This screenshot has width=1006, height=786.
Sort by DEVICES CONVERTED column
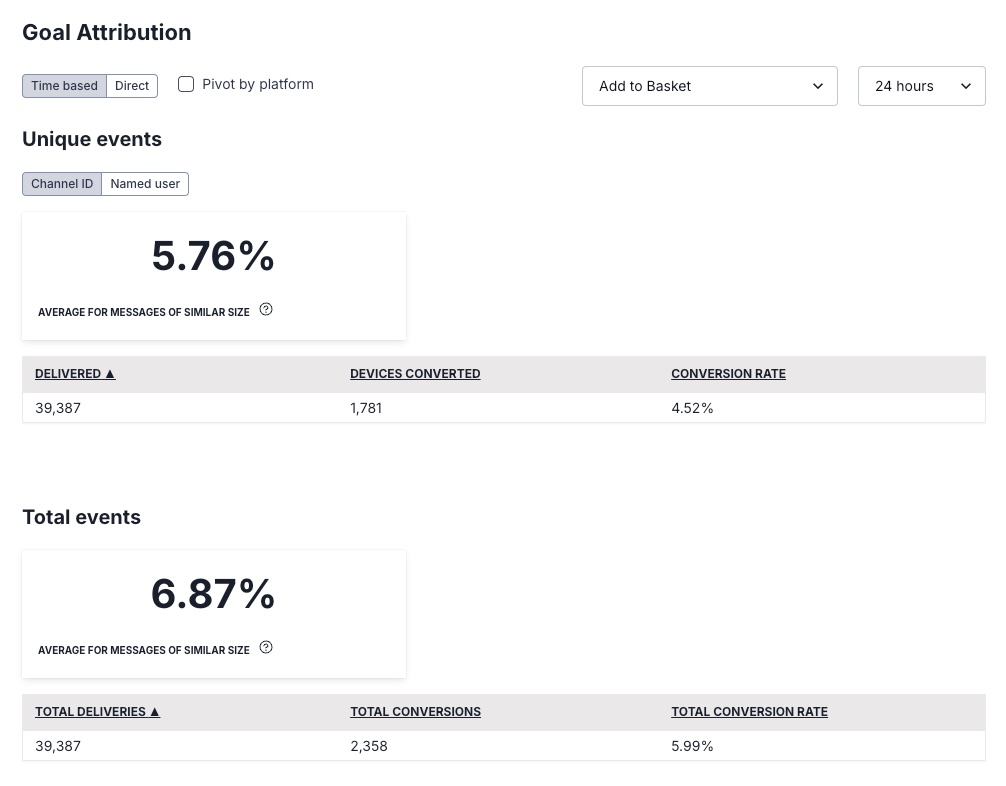coord(415,374)
